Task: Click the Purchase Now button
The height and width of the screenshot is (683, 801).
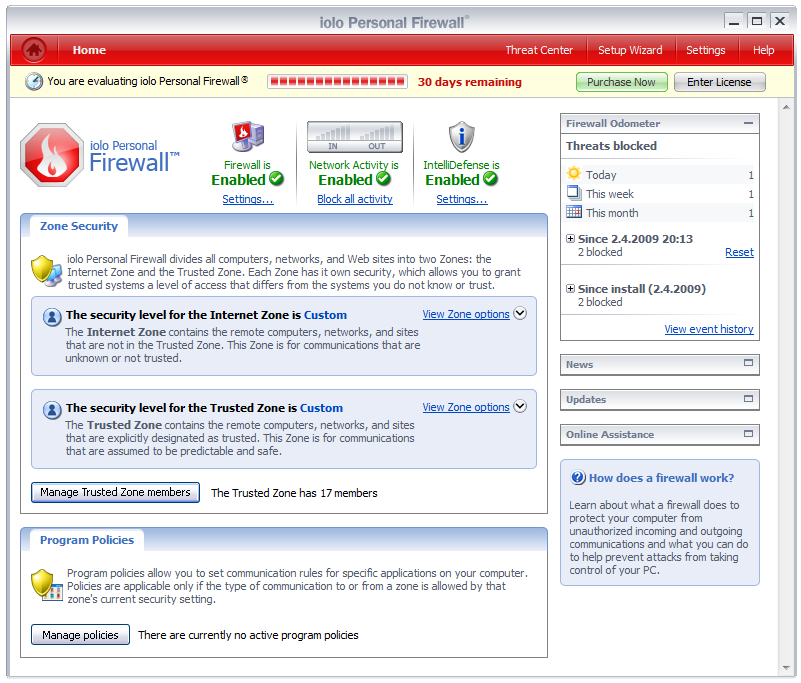Action: (621, 82)
